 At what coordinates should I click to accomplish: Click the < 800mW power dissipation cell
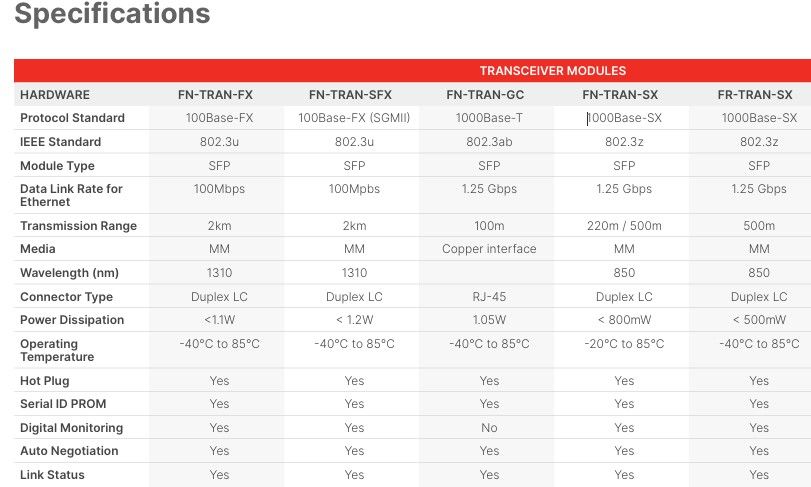click(x=624, y=320)
